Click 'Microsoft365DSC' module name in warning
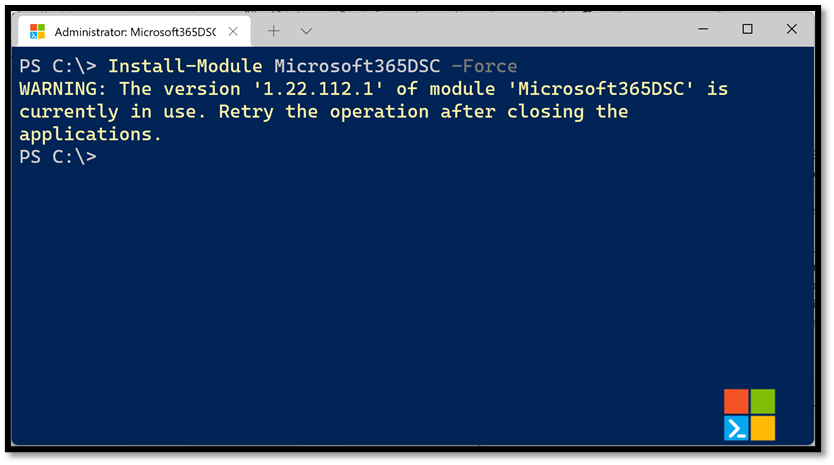 tap(601, 89)
